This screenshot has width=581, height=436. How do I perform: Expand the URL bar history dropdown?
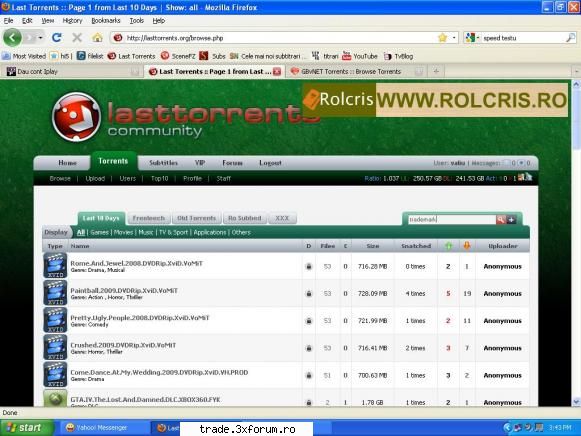pos(454,37)
